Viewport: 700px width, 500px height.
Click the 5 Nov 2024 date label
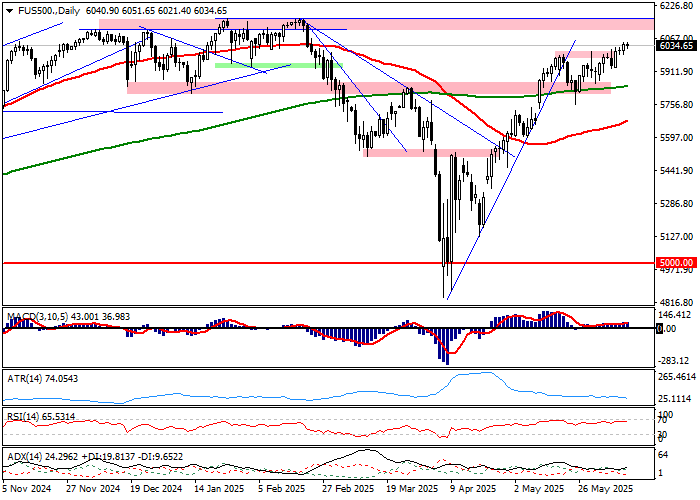pyautogui.click(x=27, y=489)
